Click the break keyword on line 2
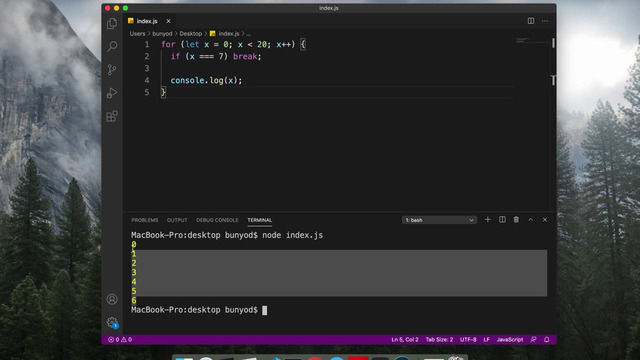The width and height of the screenshot is (640, 360). click(245, 56)
